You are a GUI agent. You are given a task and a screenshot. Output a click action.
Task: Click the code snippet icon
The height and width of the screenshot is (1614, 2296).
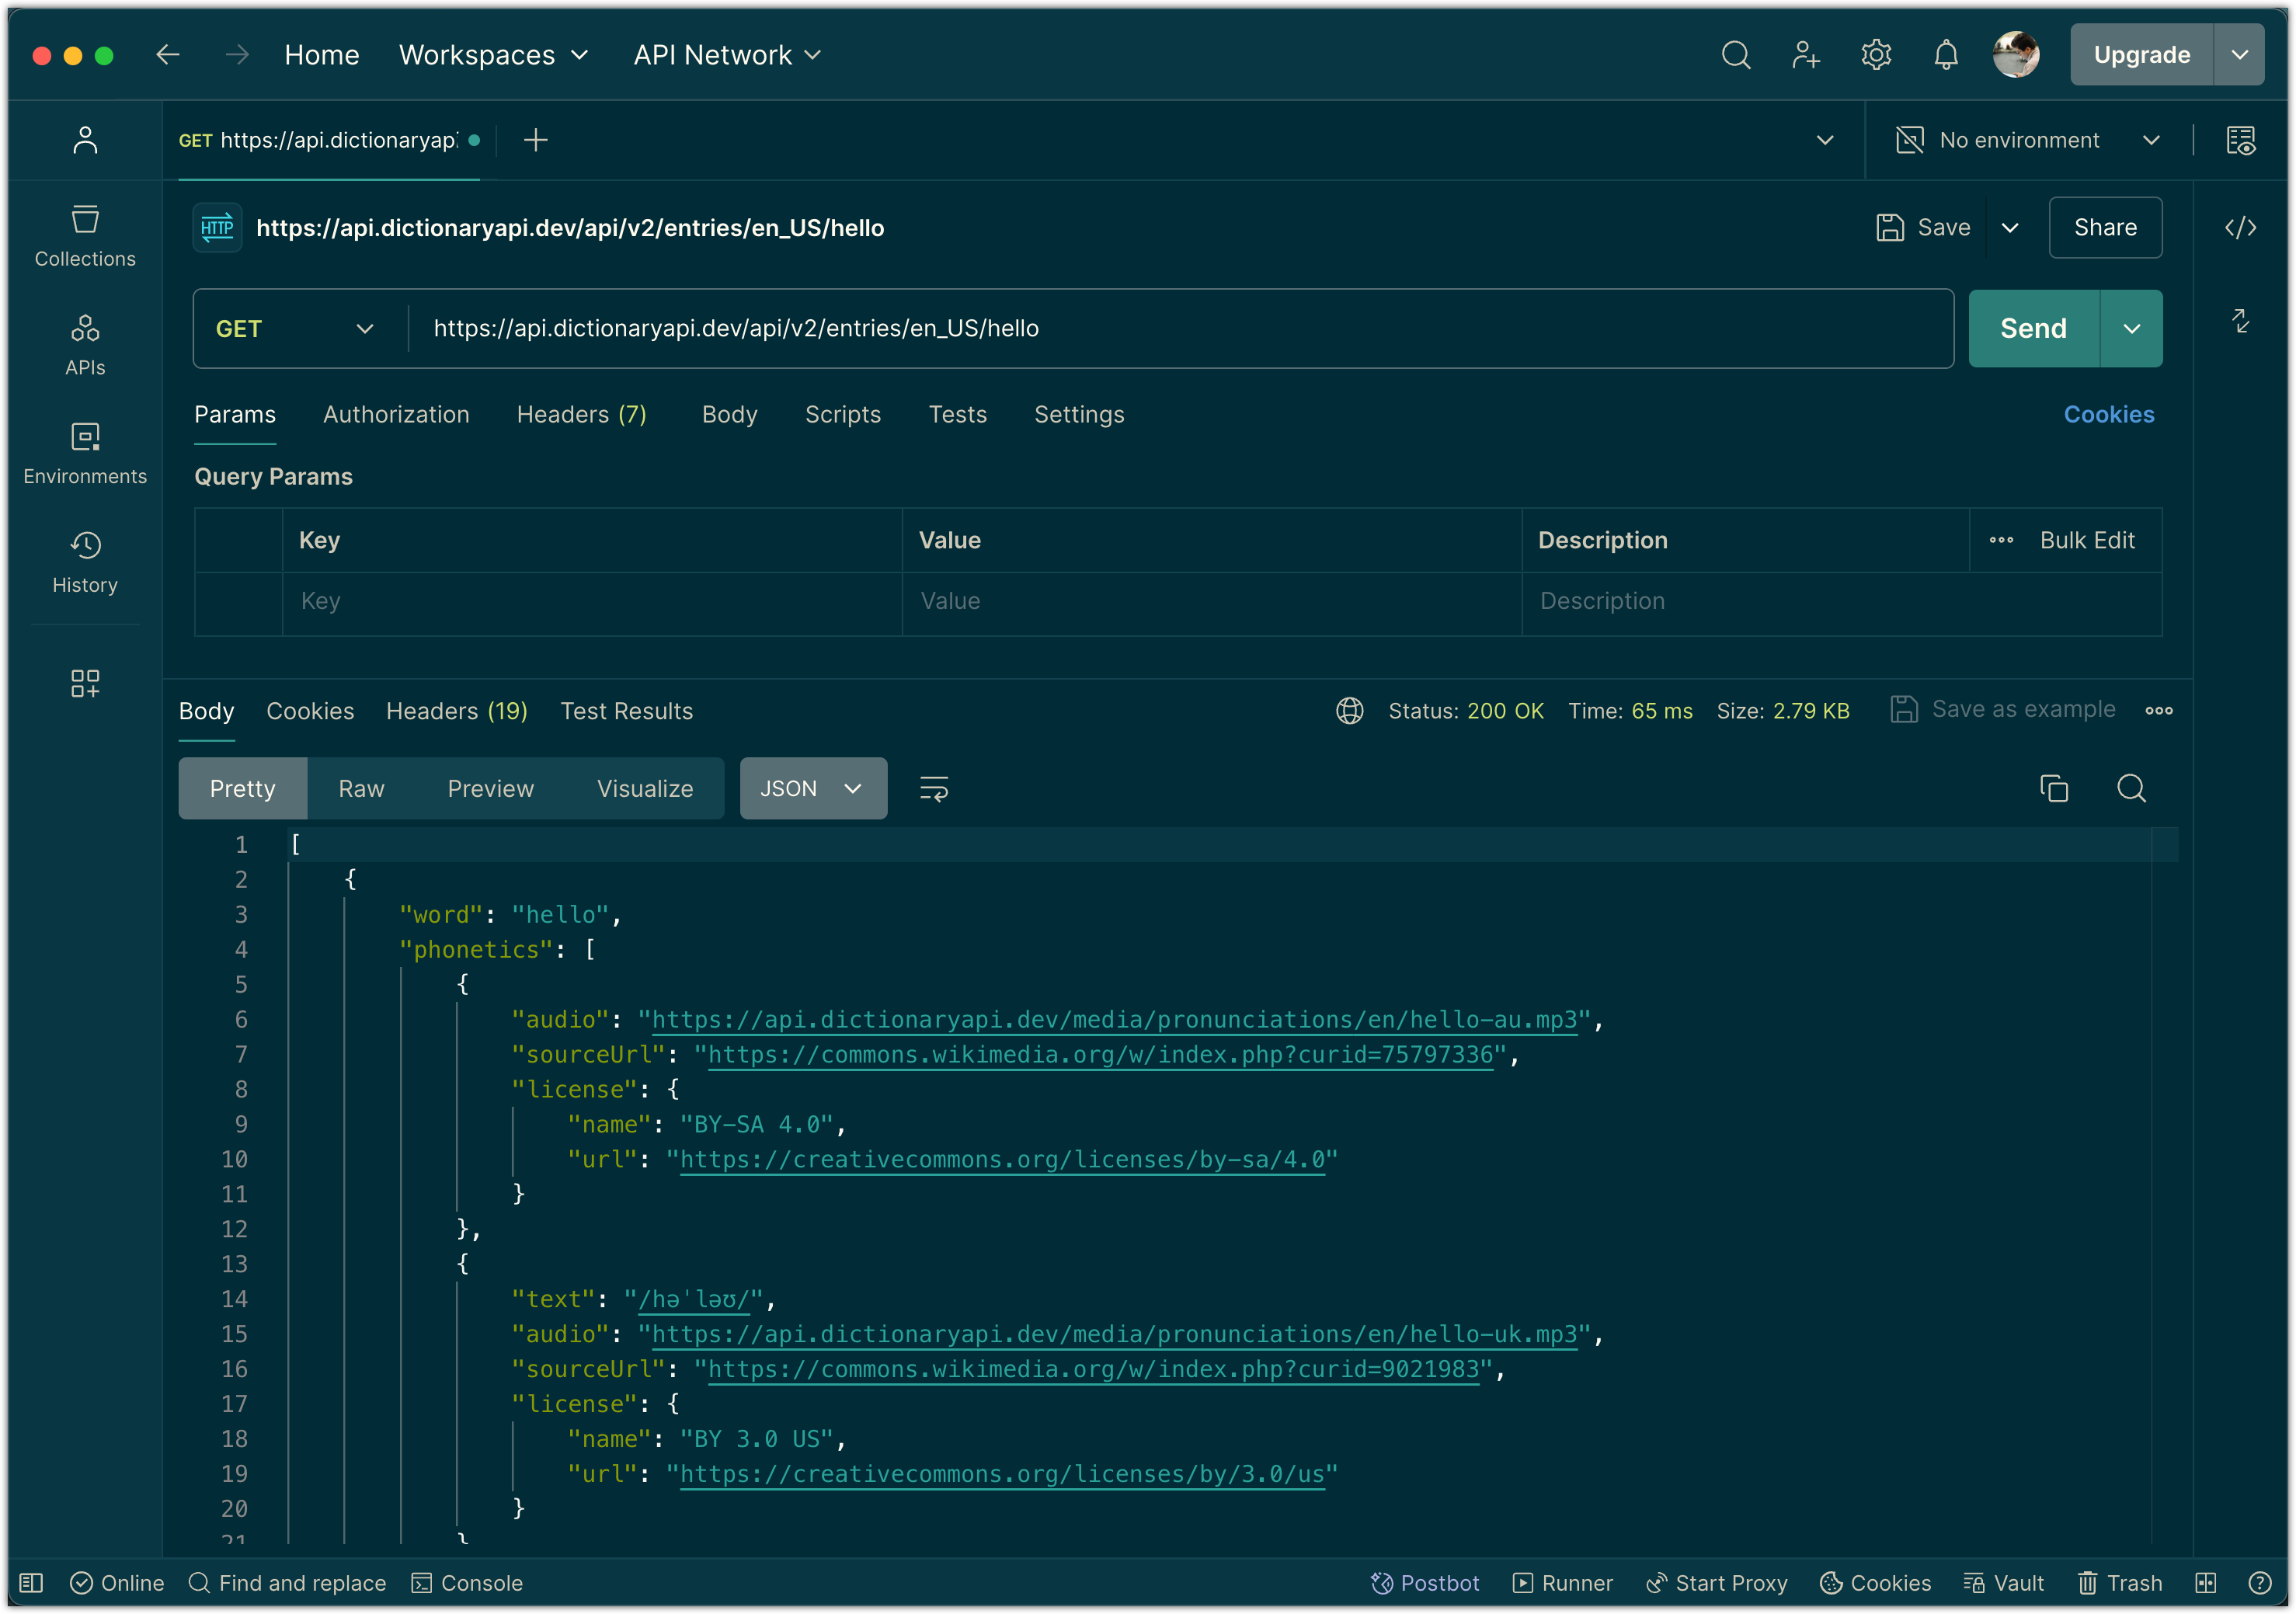[2240, 228]
